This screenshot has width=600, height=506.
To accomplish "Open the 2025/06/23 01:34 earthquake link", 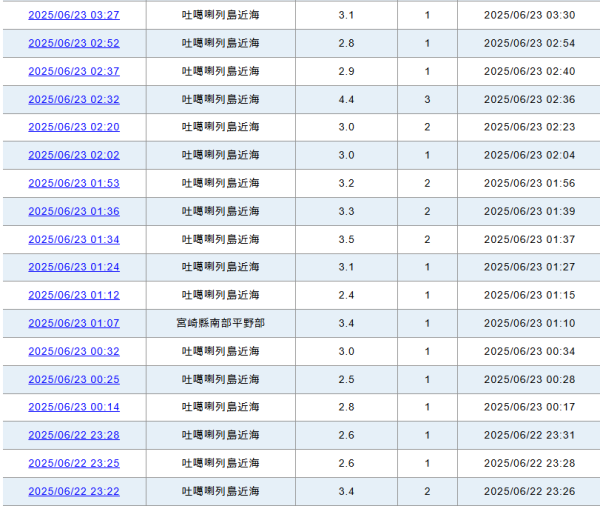I will [x=74, y=239].
